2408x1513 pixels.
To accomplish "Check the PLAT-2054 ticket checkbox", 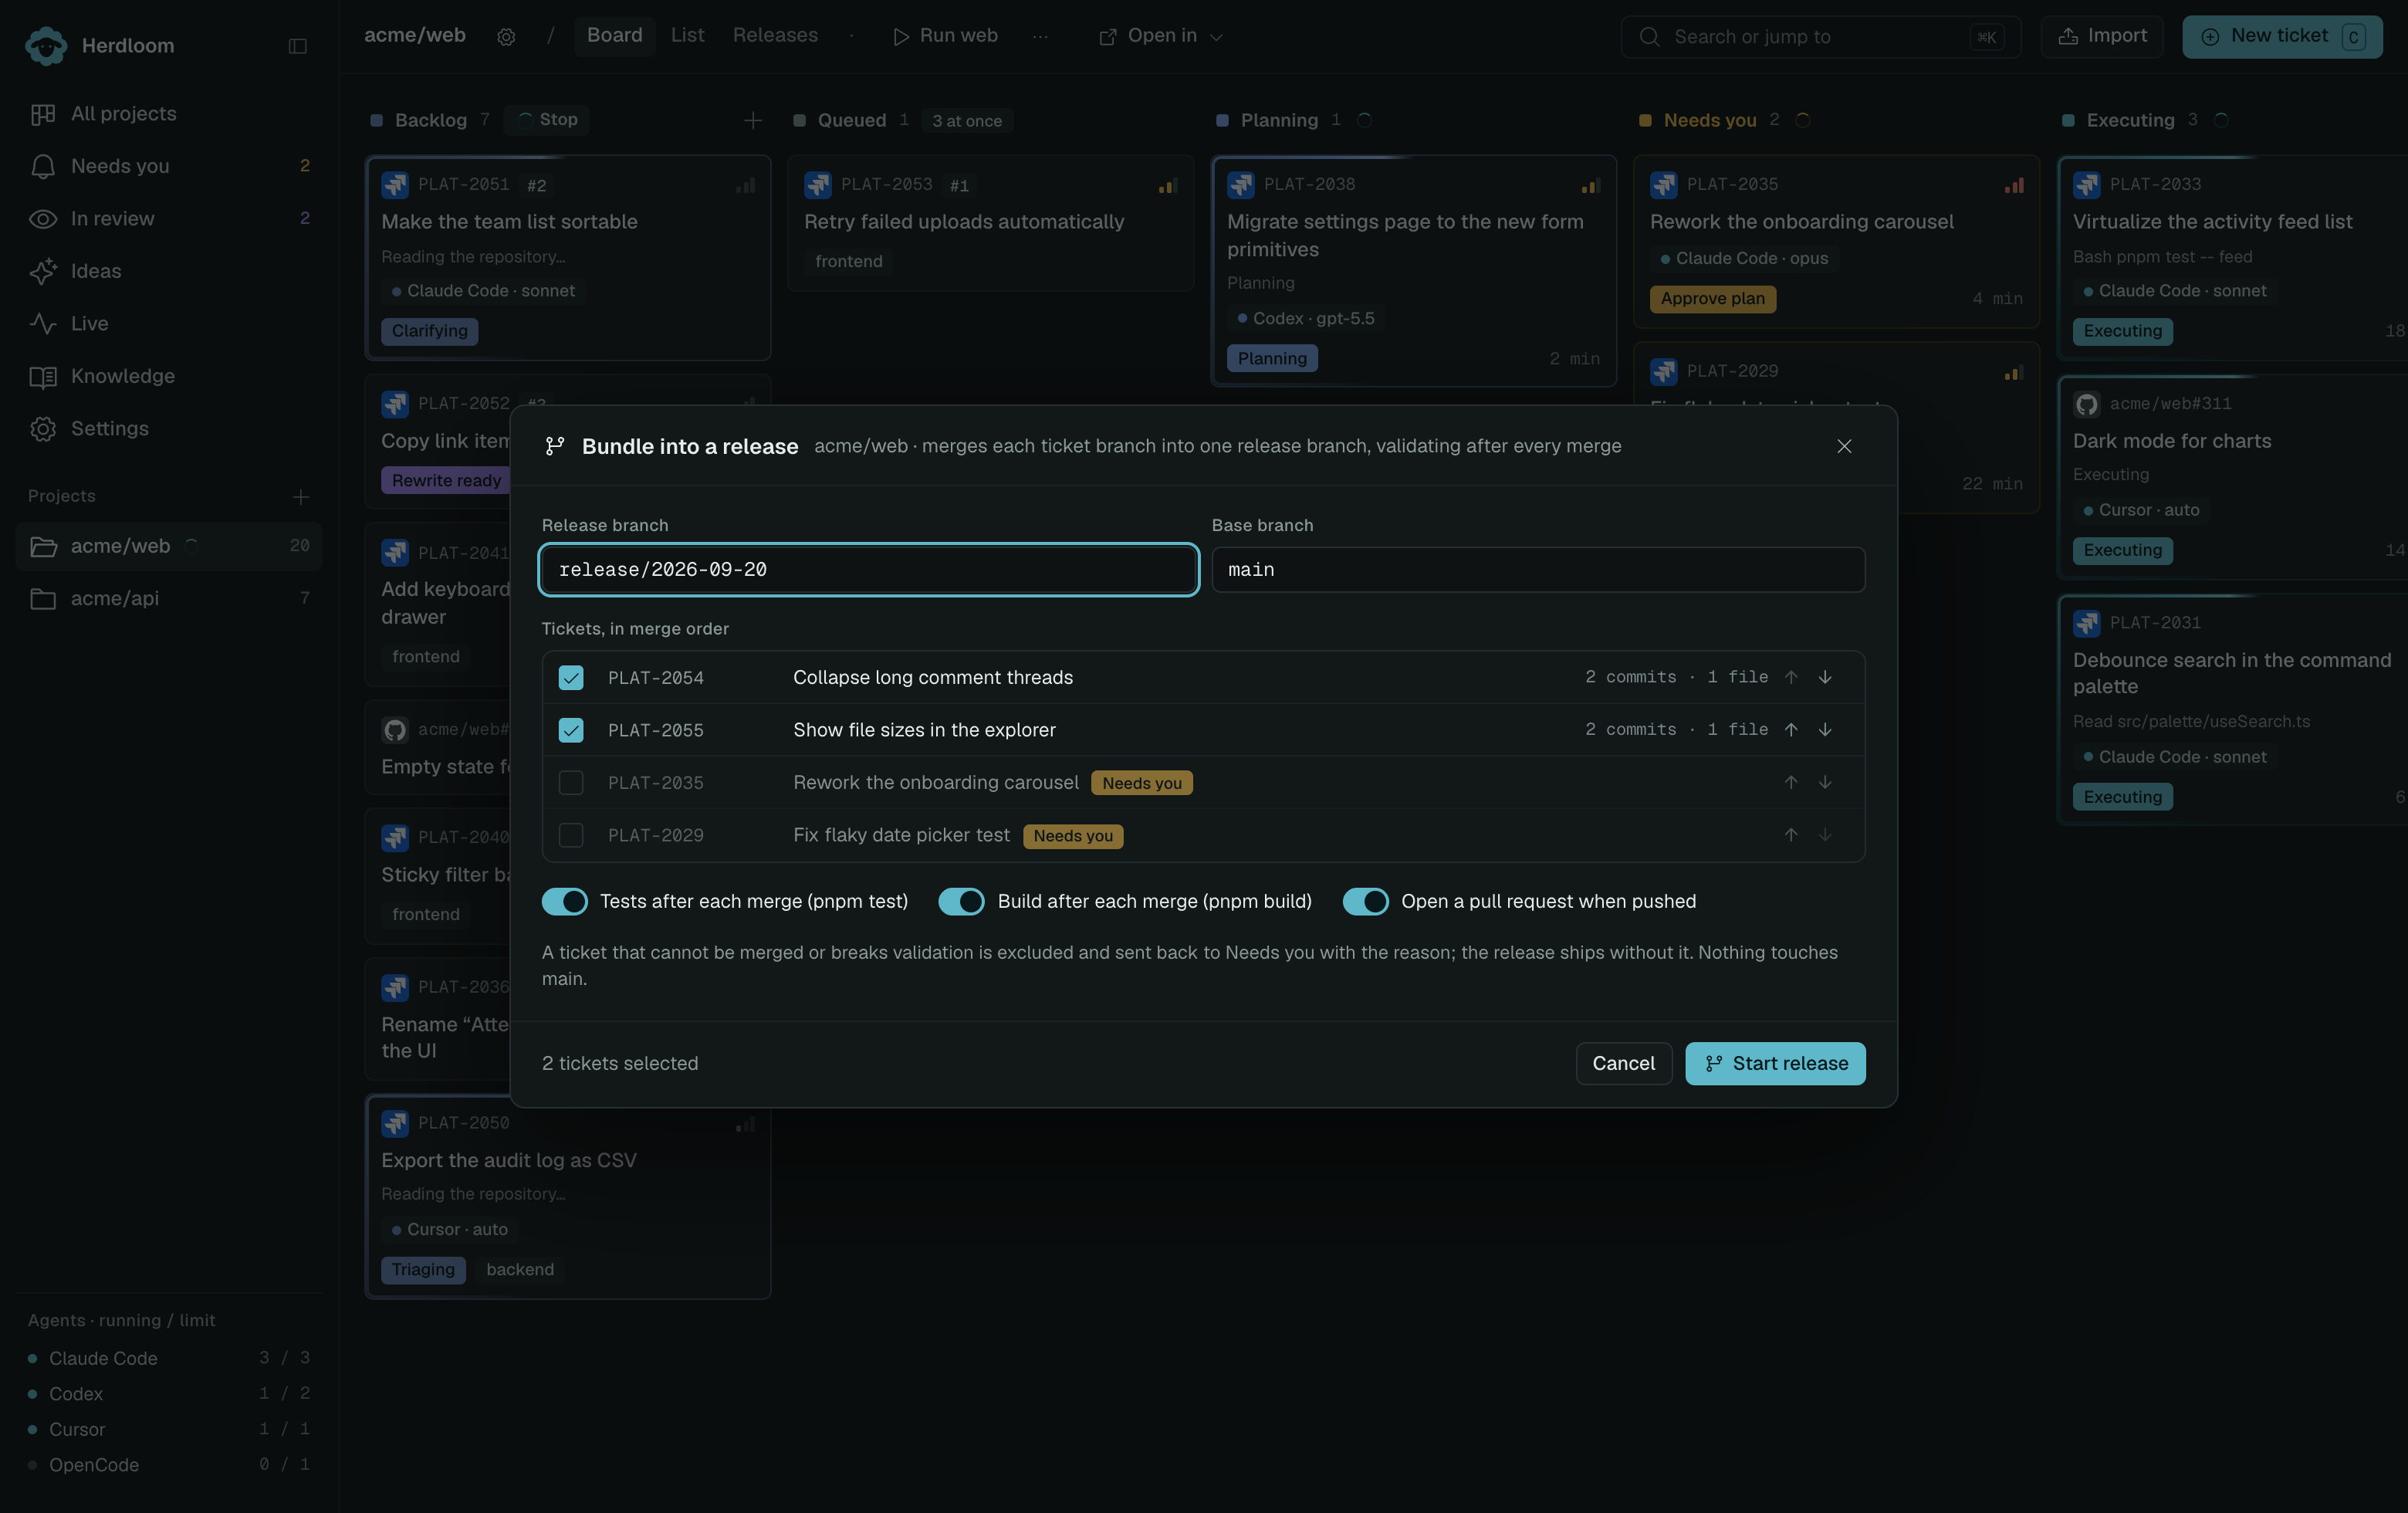I will (x=570, y=677).
